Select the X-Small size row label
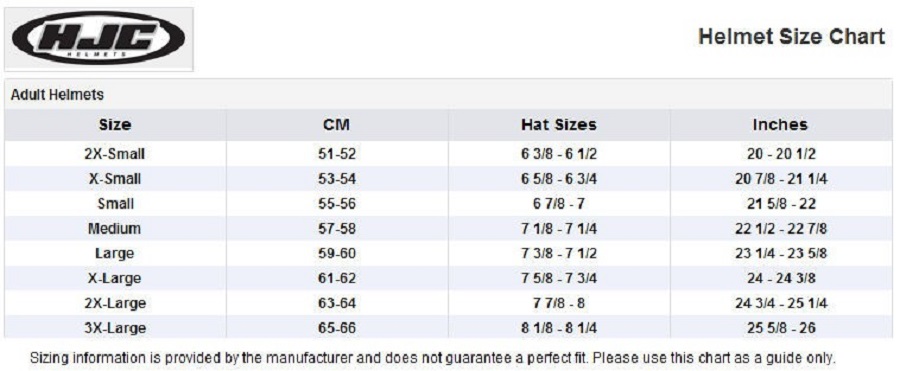 click(x=115, y=179)
